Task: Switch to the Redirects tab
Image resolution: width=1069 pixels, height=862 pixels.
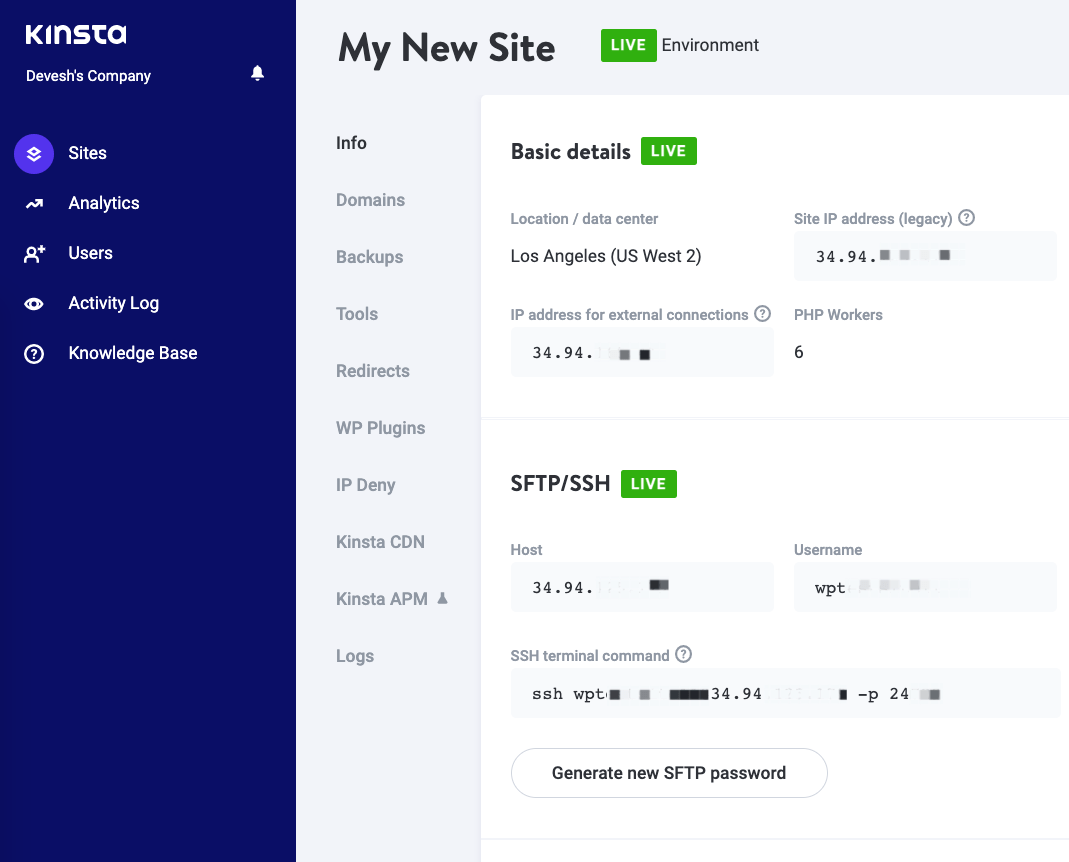Action: pyautogui.click(x=373, y=371)
